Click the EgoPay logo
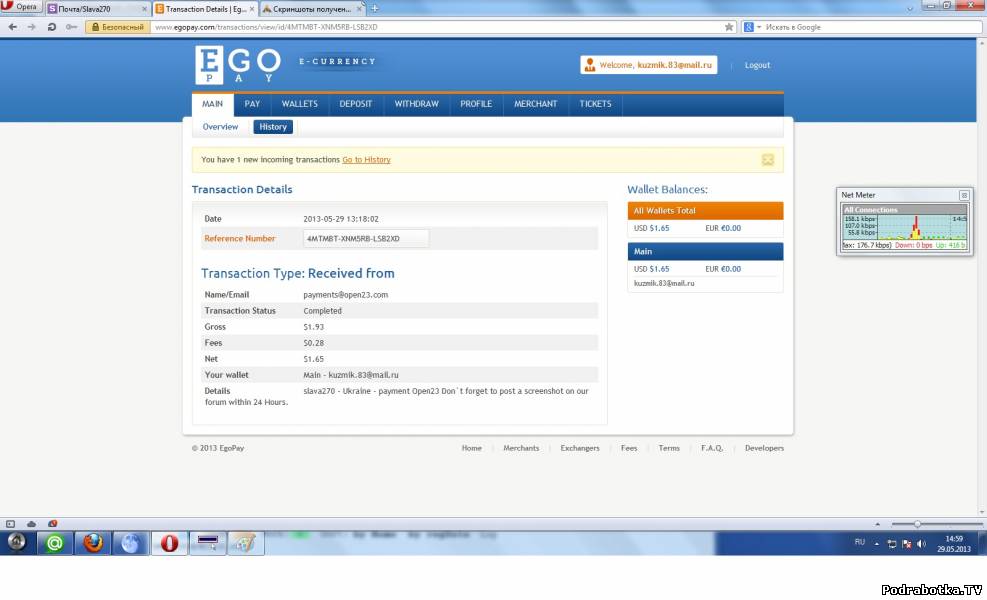 pyautogui.click(x=238, y=65)
